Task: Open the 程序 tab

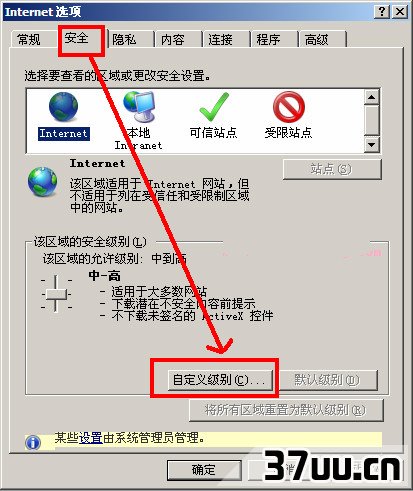Action: pos(268,39)
